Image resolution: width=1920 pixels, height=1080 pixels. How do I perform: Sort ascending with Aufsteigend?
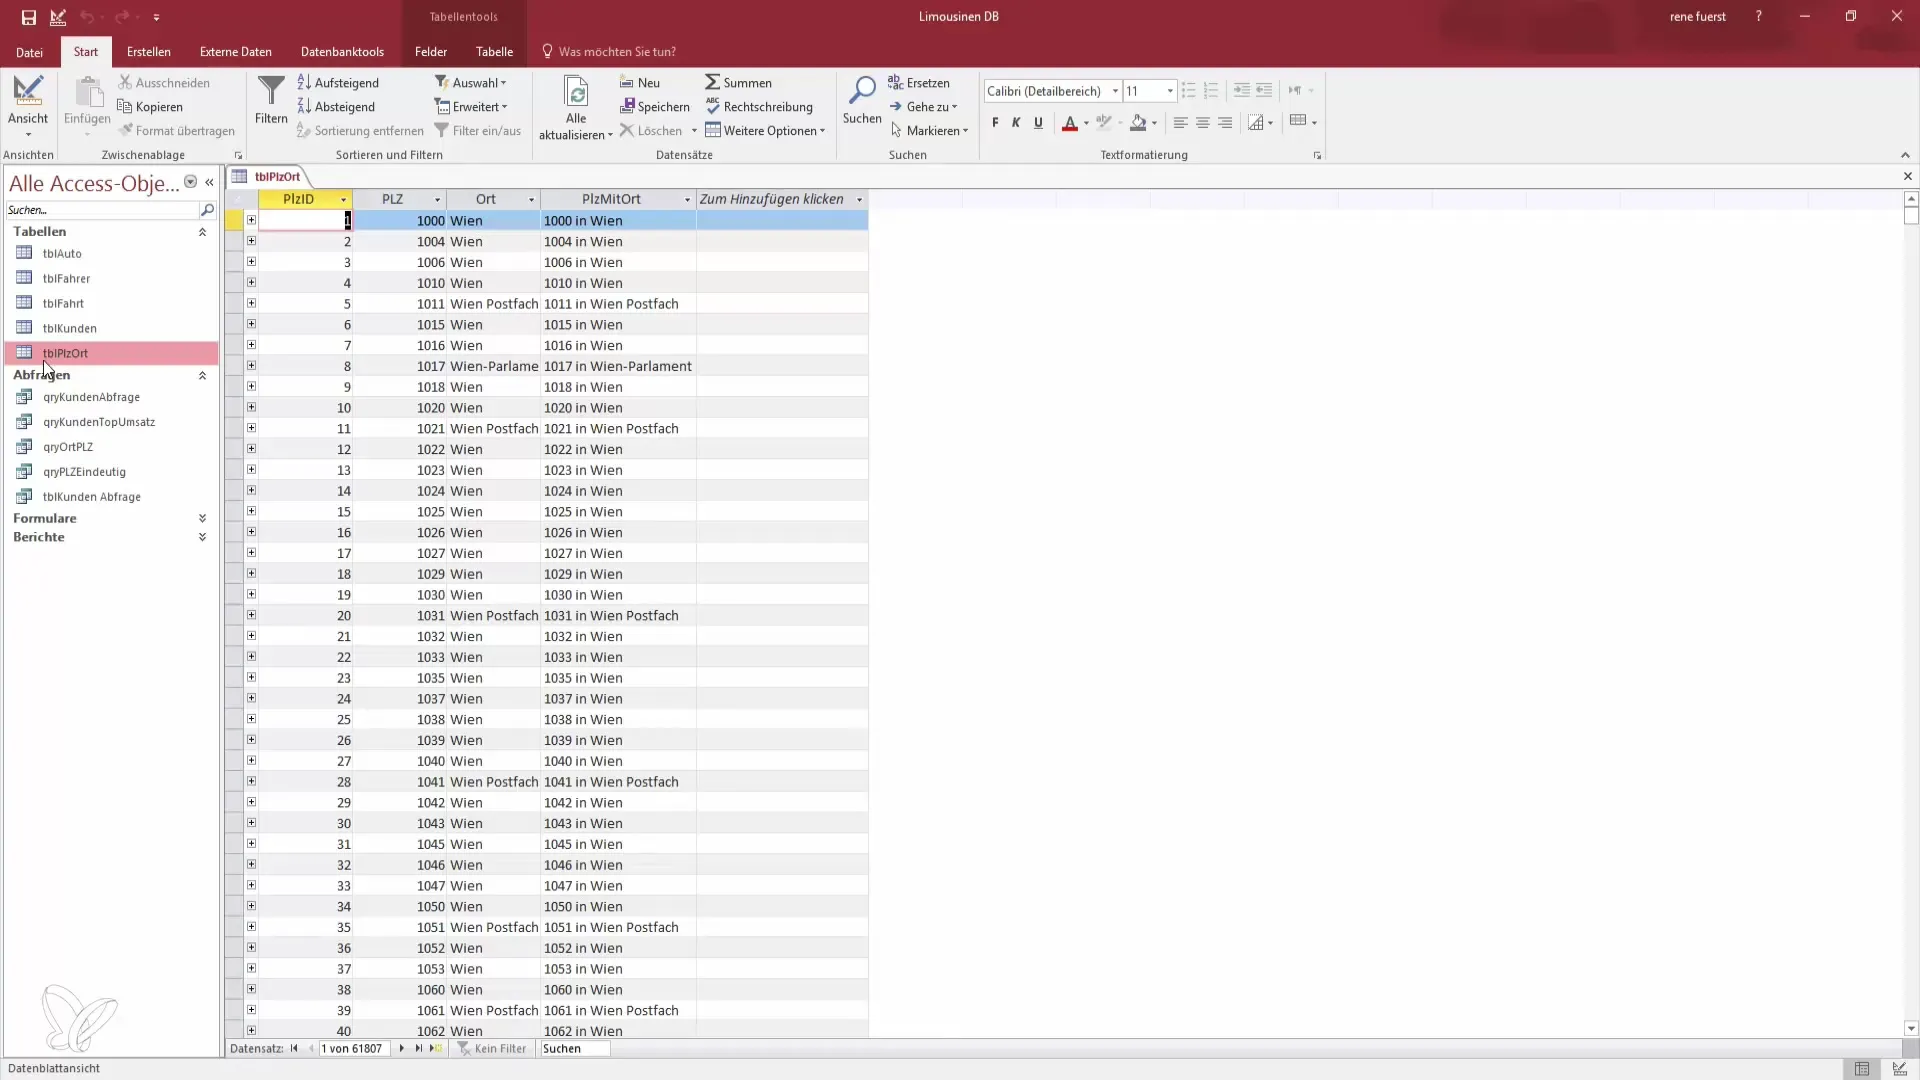point(338,83)
